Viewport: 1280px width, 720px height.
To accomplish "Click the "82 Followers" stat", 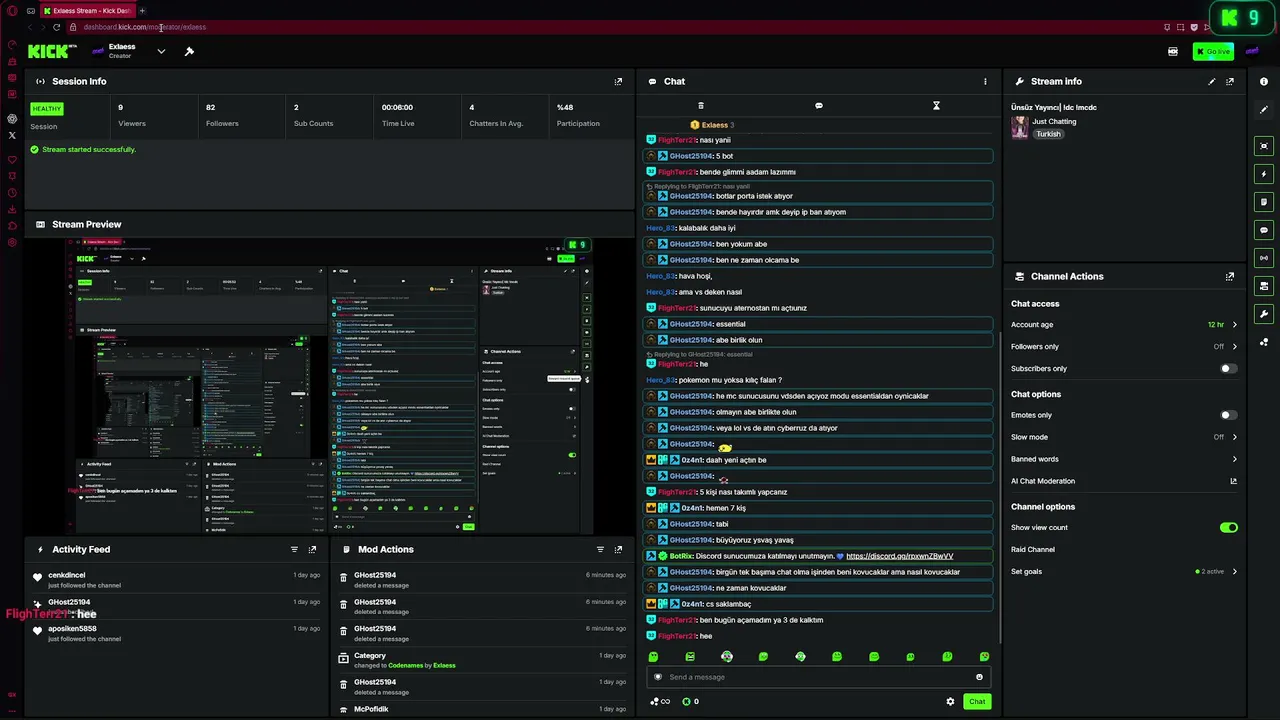I will click(x=222, y=115).
